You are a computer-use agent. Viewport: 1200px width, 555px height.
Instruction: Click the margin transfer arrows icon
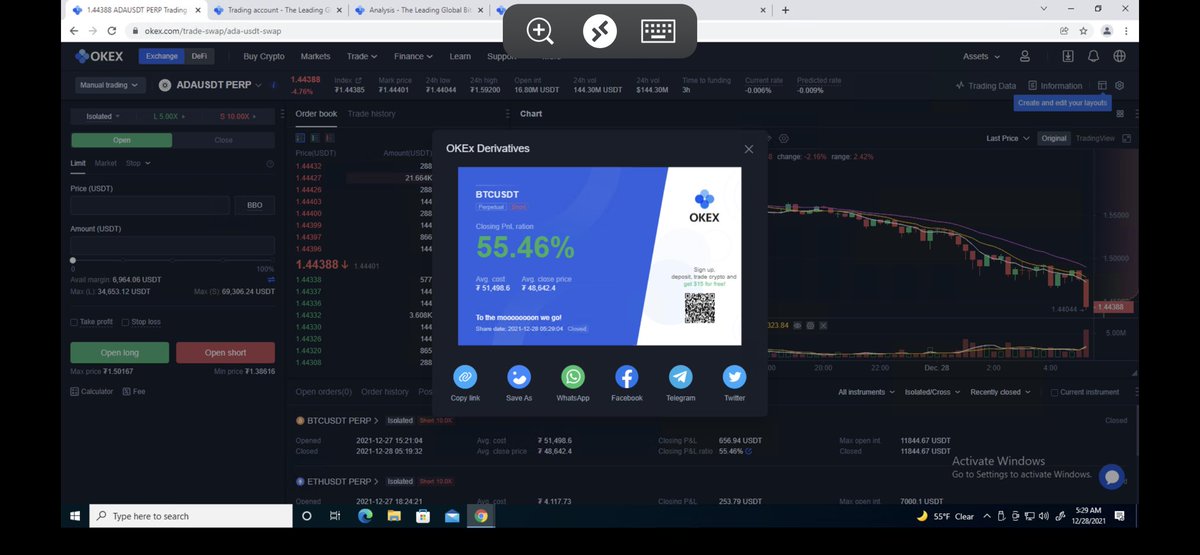tap(271, 280)
